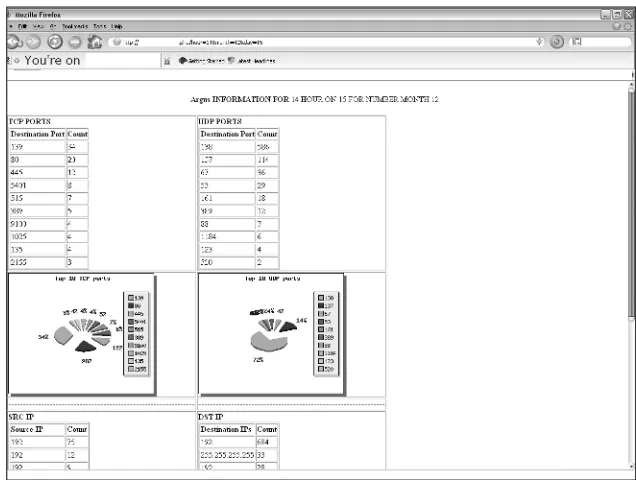The image size is (636, 480).
Task: Click the 'Destination IPs' column header
Action: pos(227,429)
